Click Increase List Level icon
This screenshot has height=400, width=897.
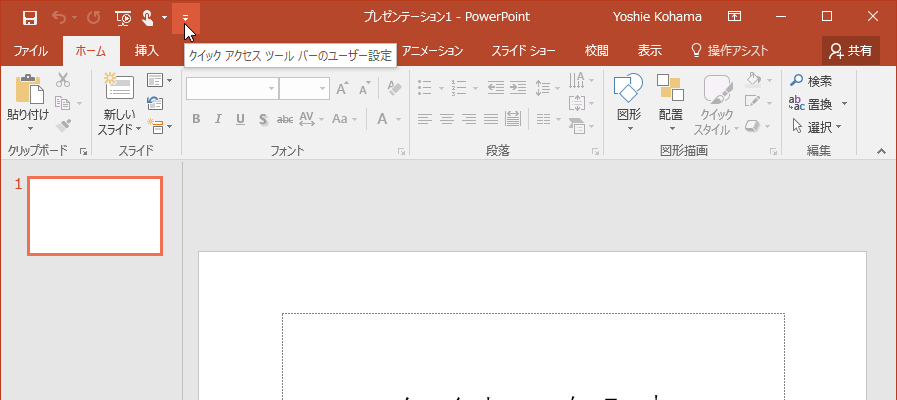pyautogui.click(x=518, y=88)
